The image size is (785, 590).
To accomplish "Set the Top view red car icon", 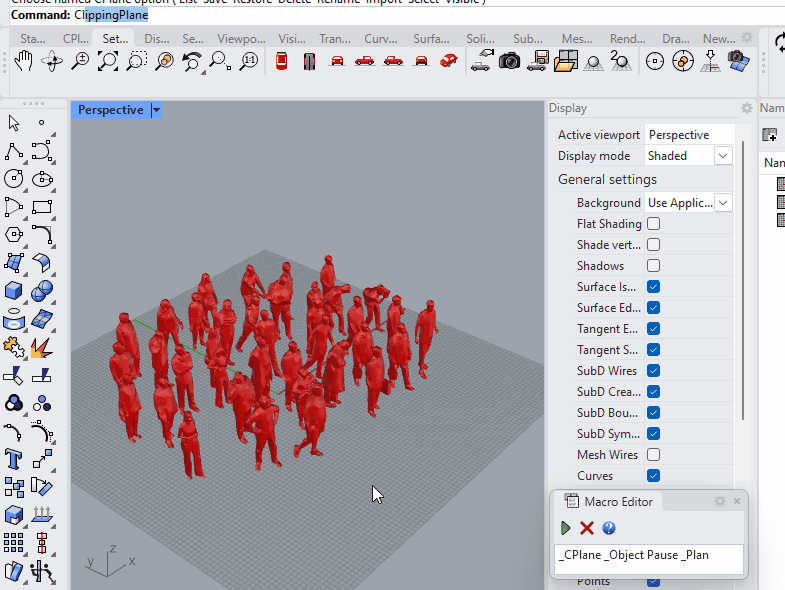I will click(x=281, y=61).
